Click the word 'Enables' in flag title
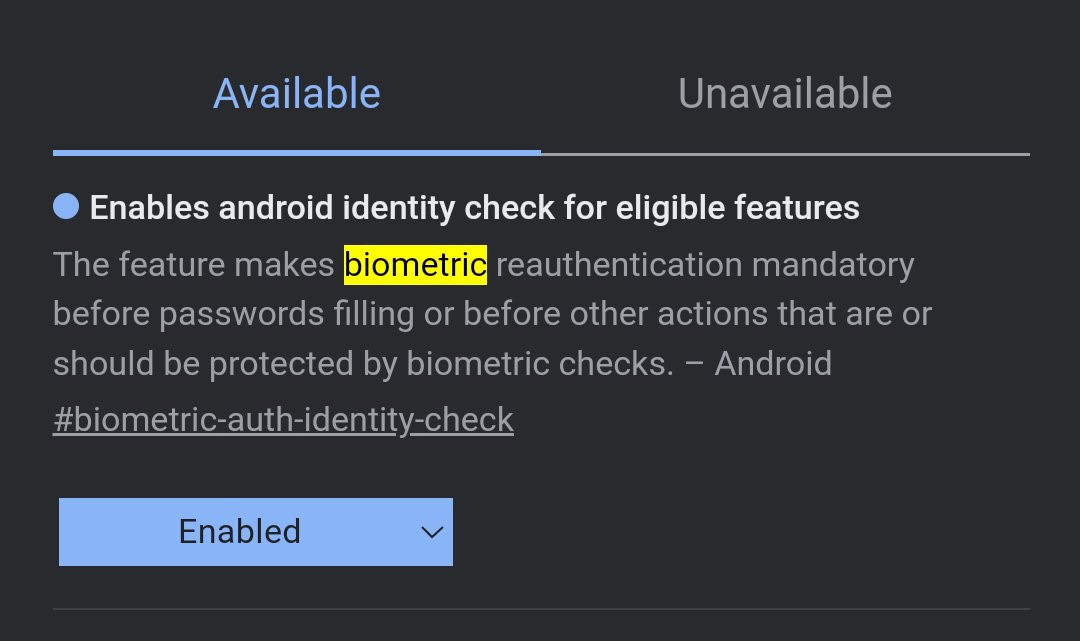Image resolution: width=1080 pixels, height=641 pixels. pyautogui.click(x=150, y=208)
